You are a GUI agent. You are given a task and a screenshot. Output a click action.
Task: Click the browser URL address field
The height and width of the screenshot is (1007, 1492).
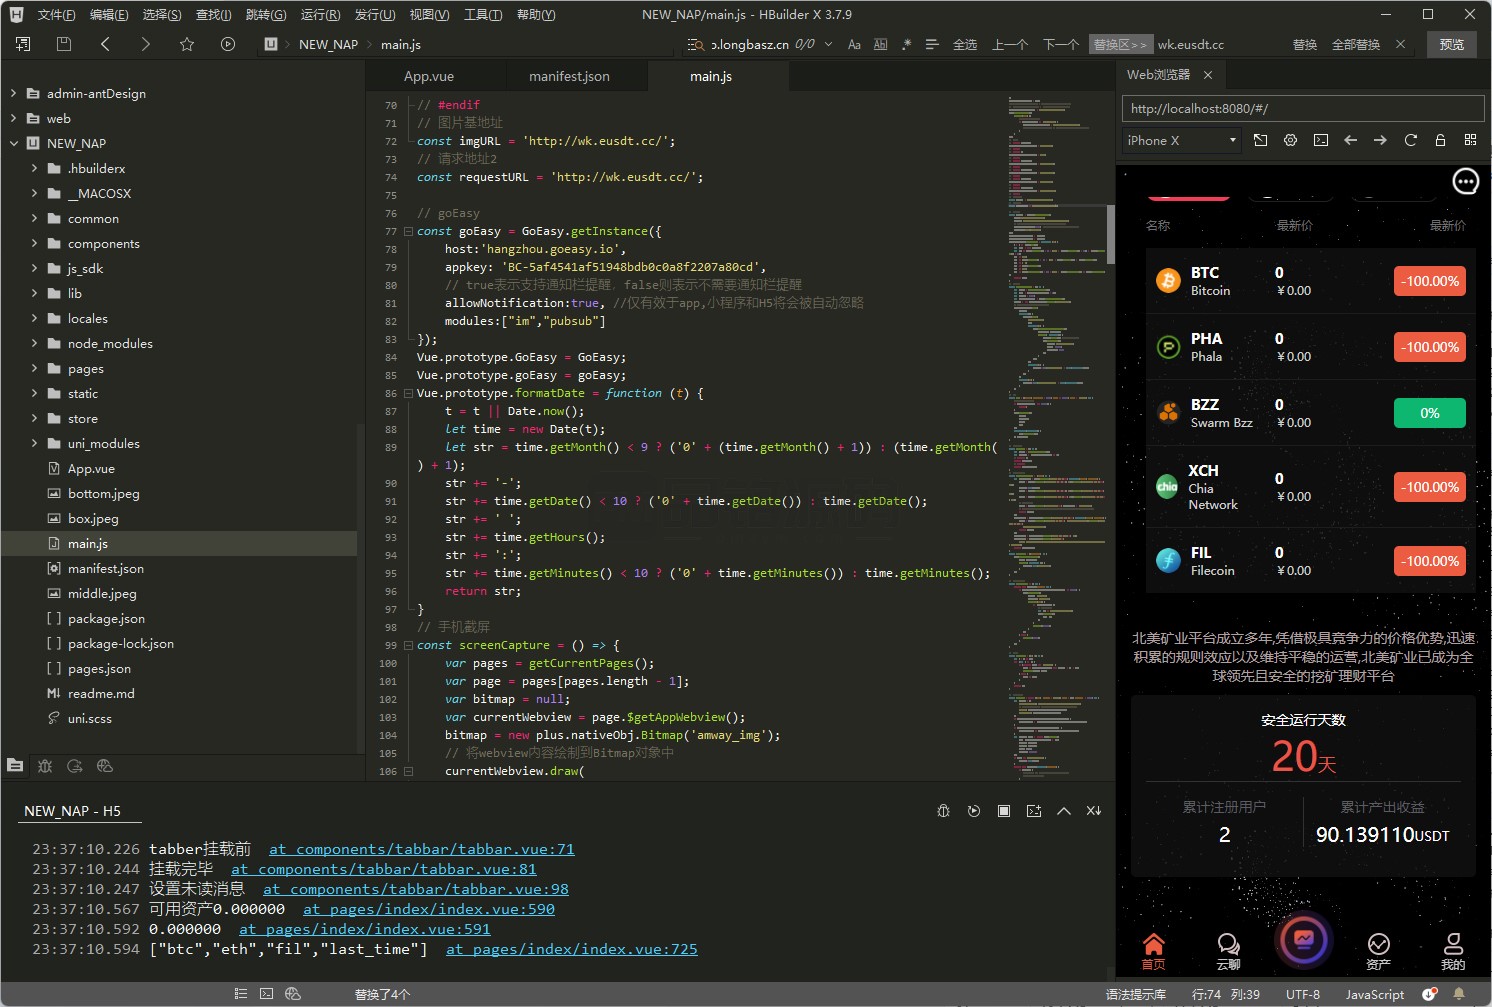1302,108
